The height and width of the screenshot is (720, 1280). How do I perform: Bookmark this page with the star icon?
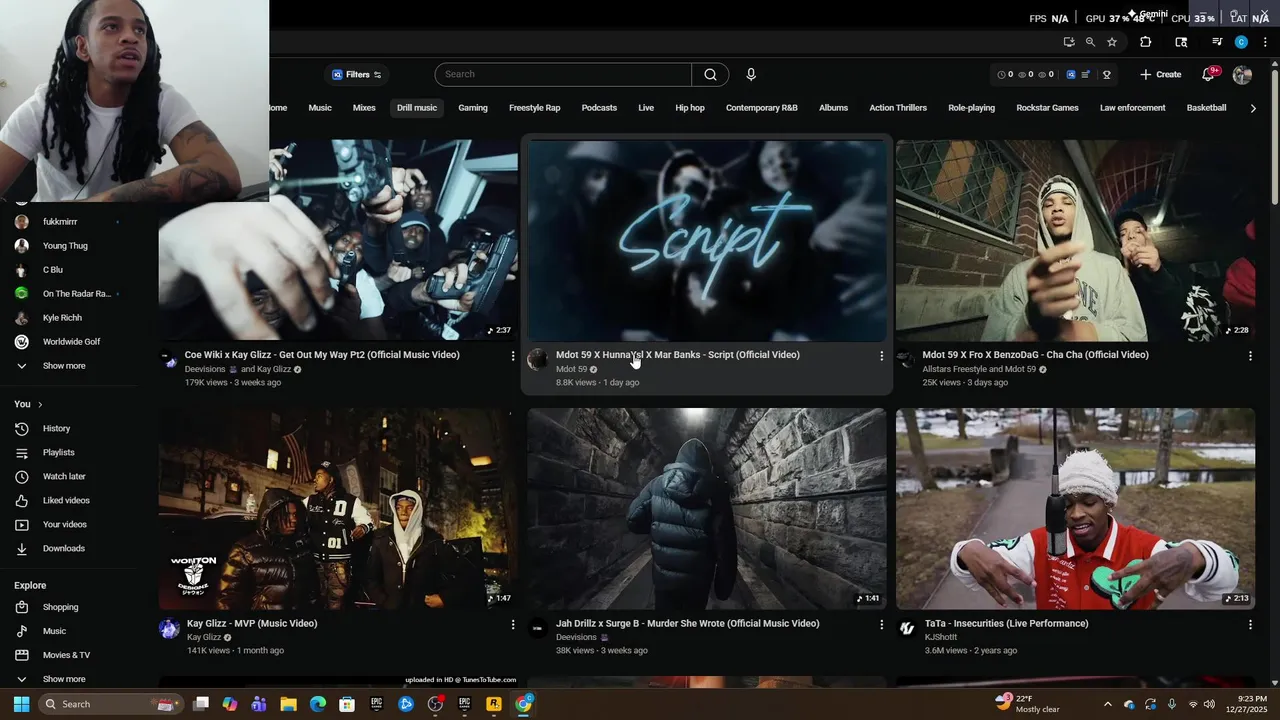[x=1112, y=42]
